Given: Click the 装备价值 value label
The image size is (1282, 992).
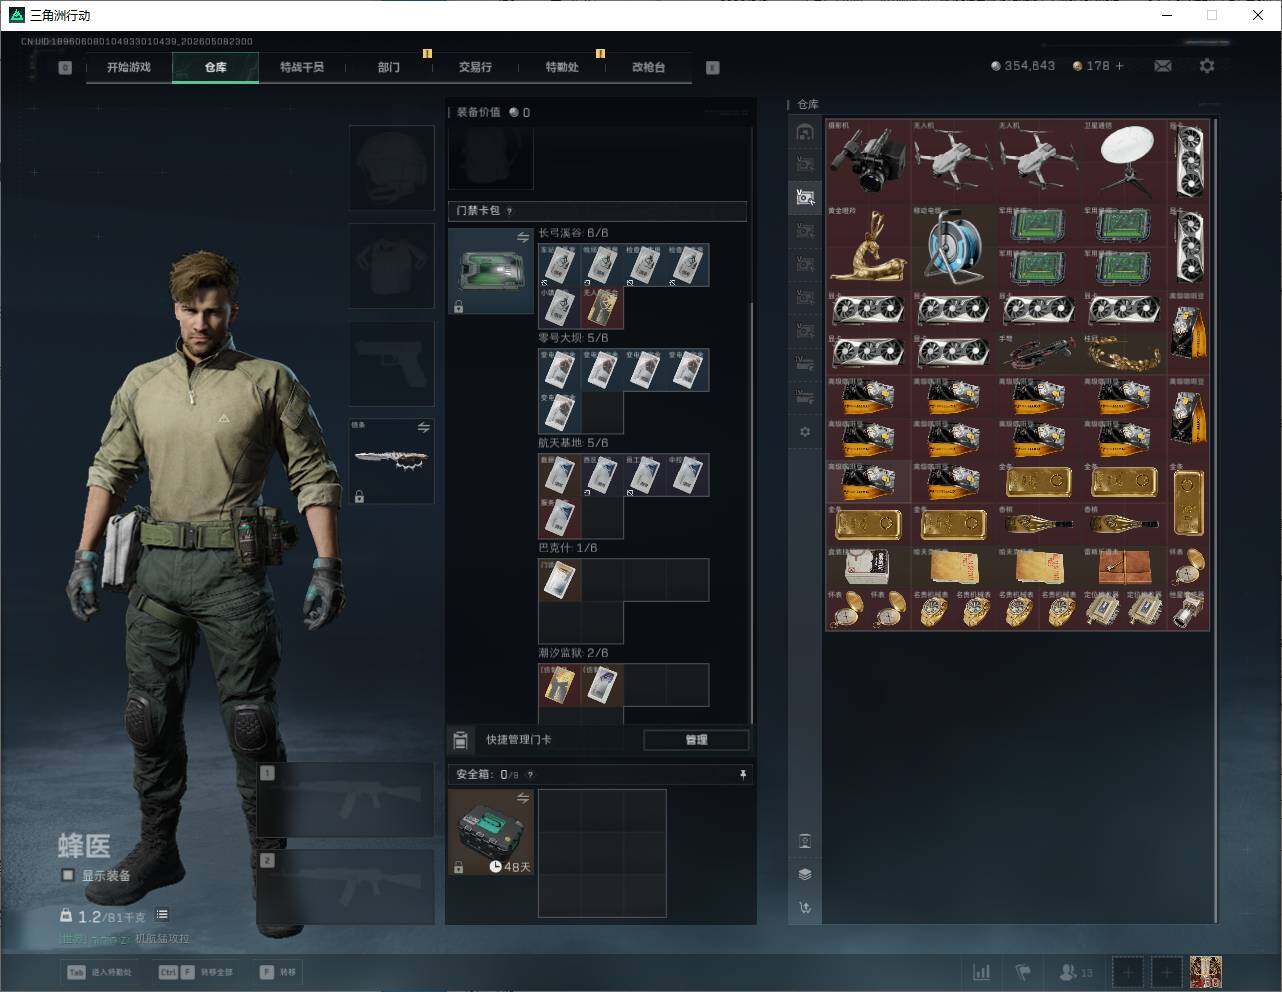Looking at the screenshot, I should (x=493, y=113).
